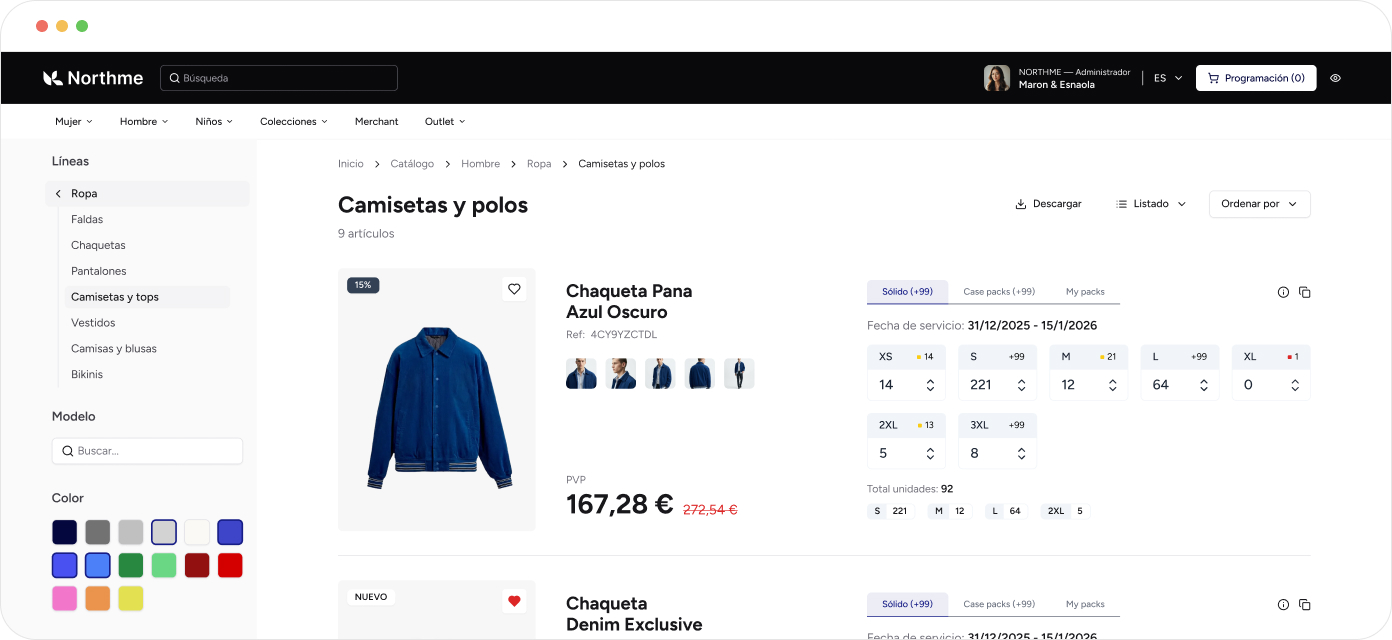This screenshot has height=640, width=1392.
Task: Open info icon for Chaqueta Pana
Action: pos(1283,292)
